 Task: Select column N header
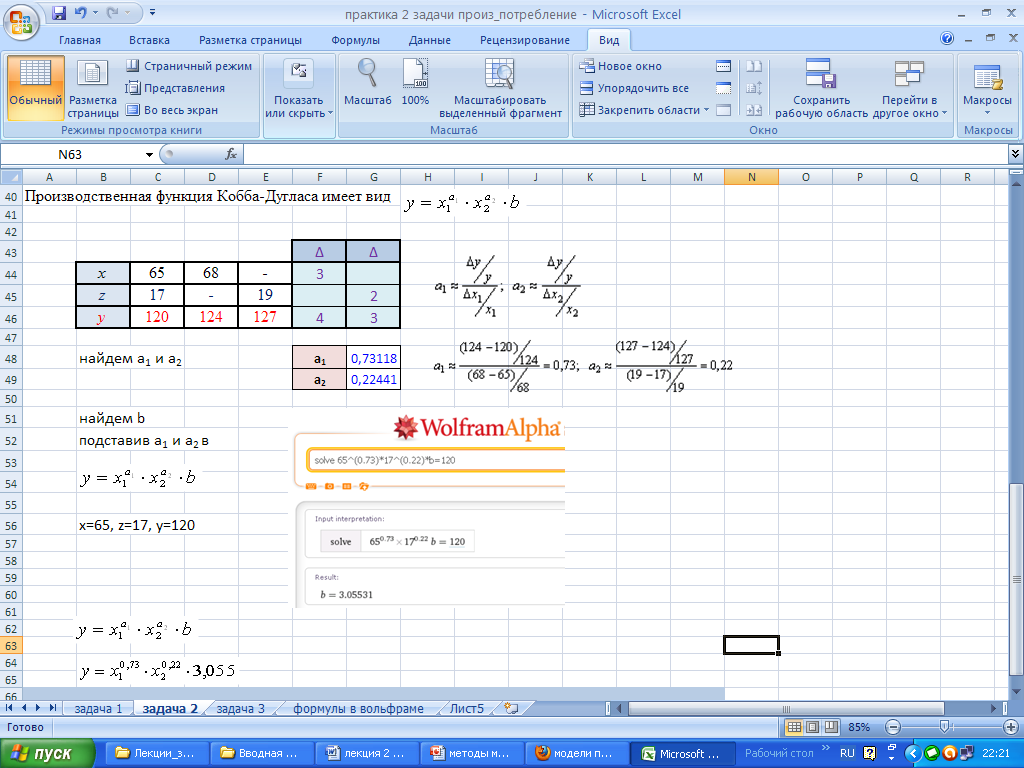751,177
